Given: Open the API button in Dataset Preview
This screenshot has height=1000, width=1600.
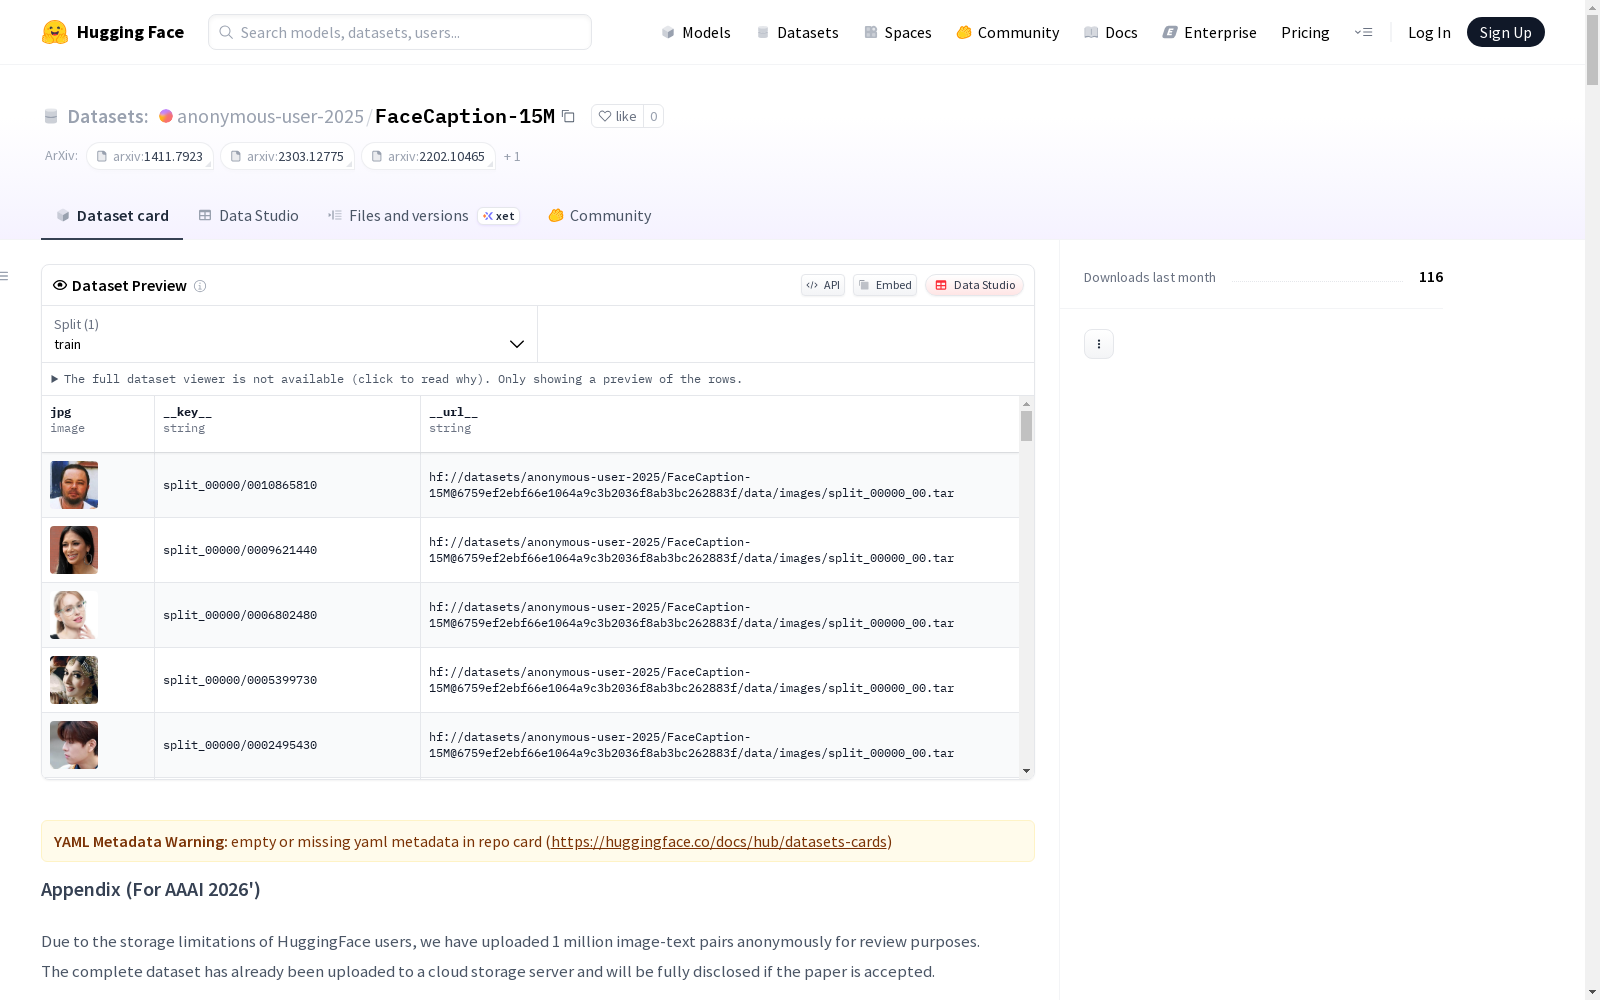Looking at the screenshot, I should (x=823, y=285).
